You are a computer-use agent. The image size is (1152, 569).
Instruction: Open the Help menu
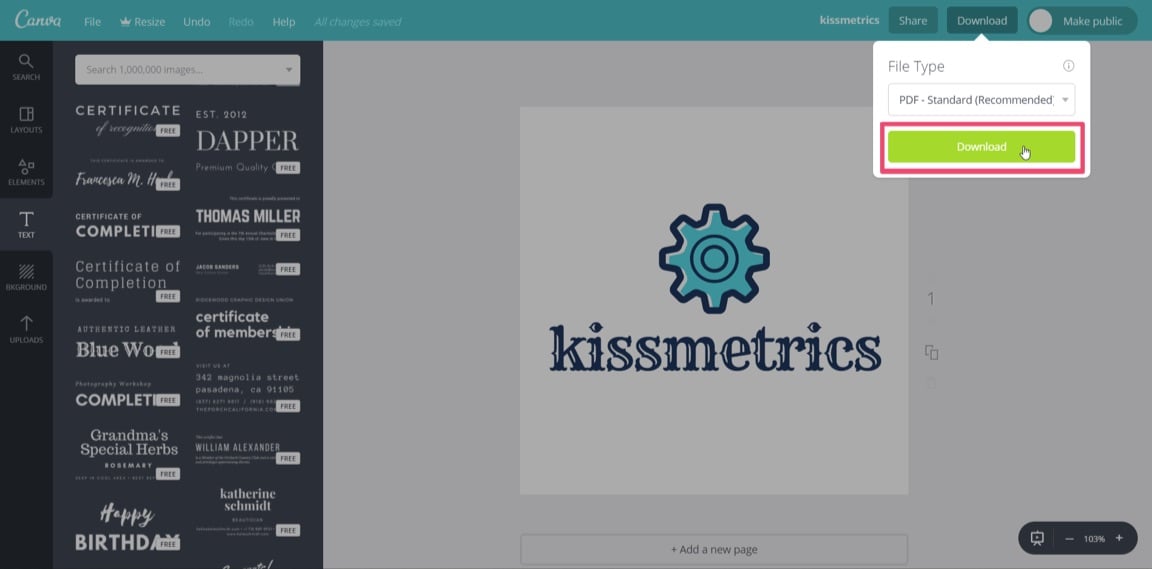(x=284, y=21)
